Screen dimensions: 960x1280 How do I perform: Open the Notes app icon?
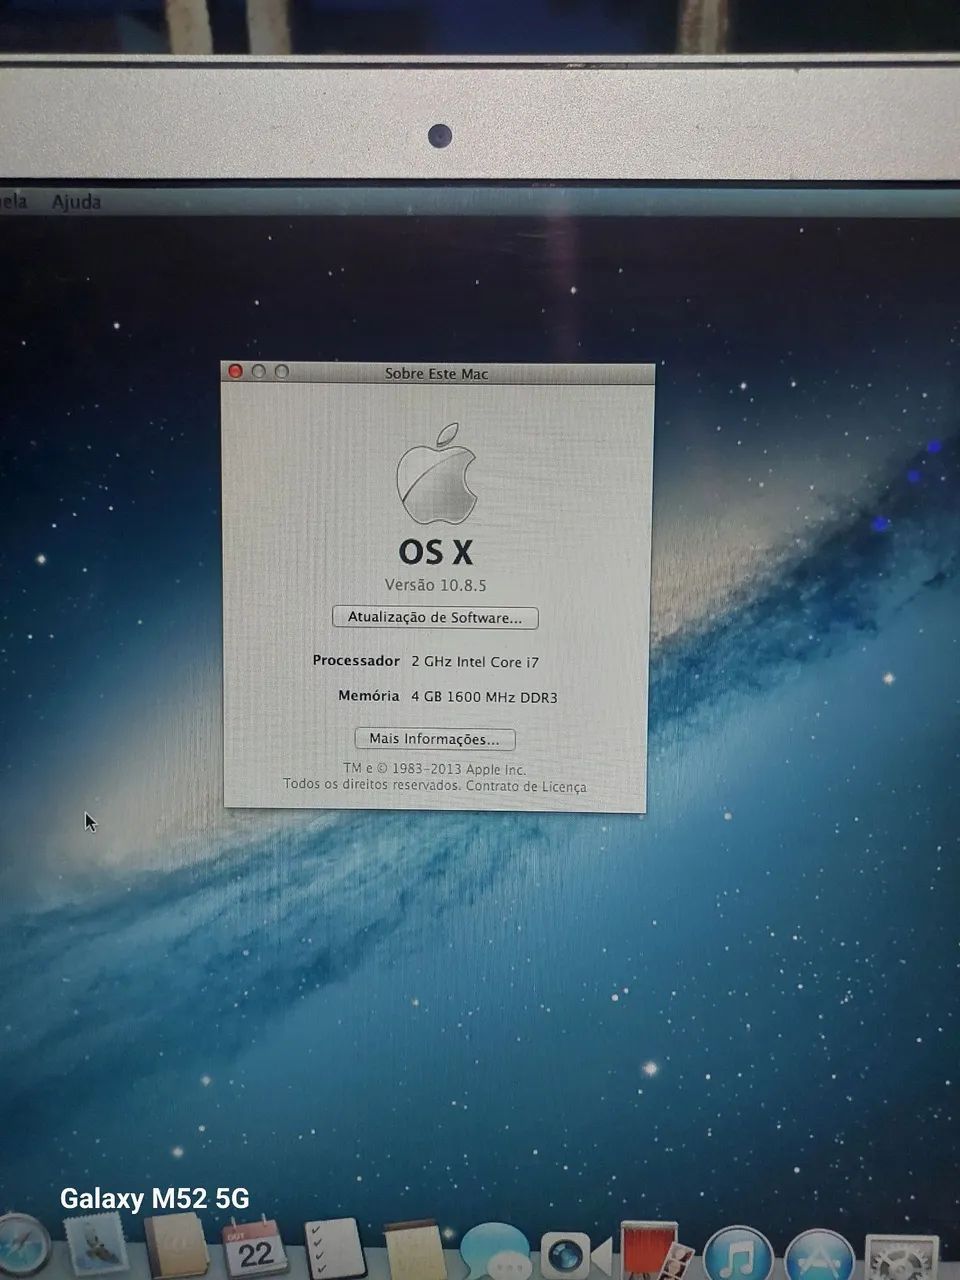[x=414, y=1250]
